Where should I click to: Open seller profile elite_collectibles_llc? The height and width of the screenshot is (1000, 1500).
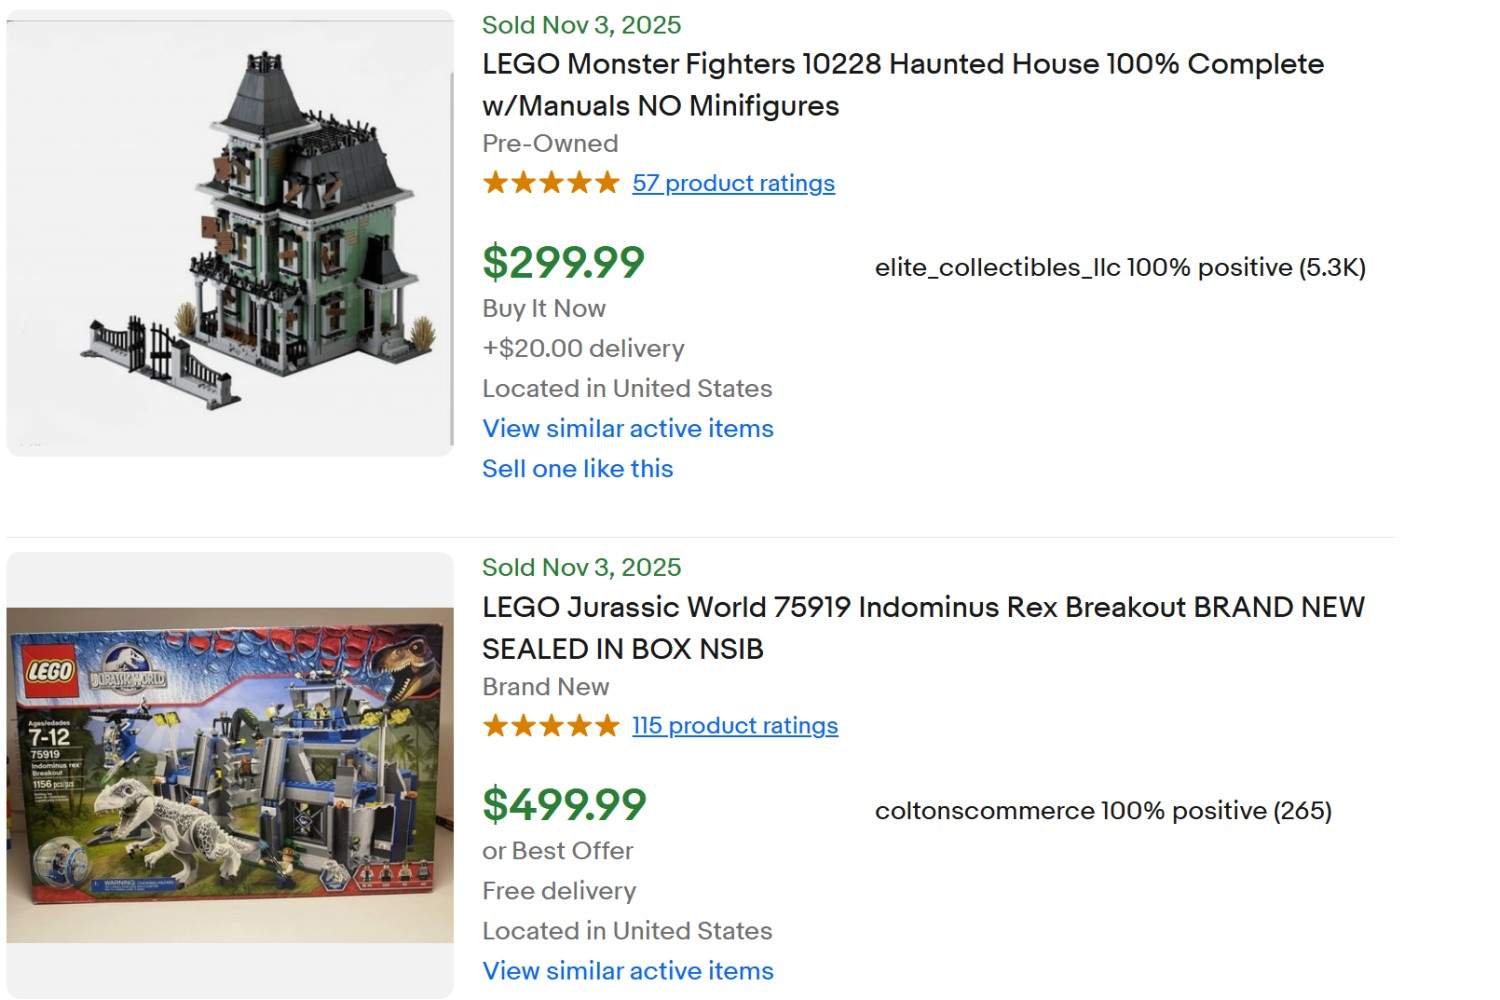click(993, 268)
